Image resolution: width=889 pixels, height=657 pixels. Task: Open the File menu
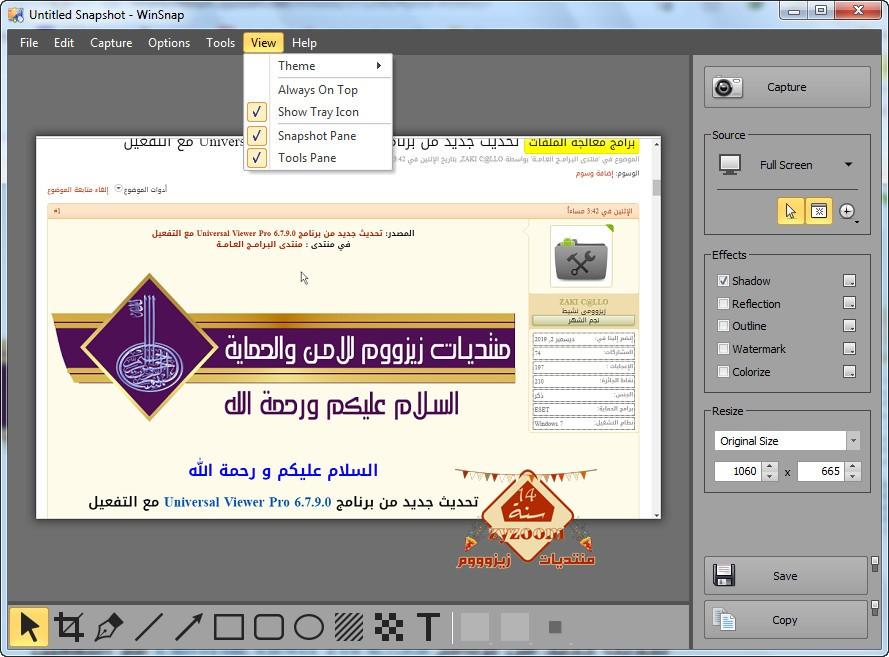tap(29, 43)
